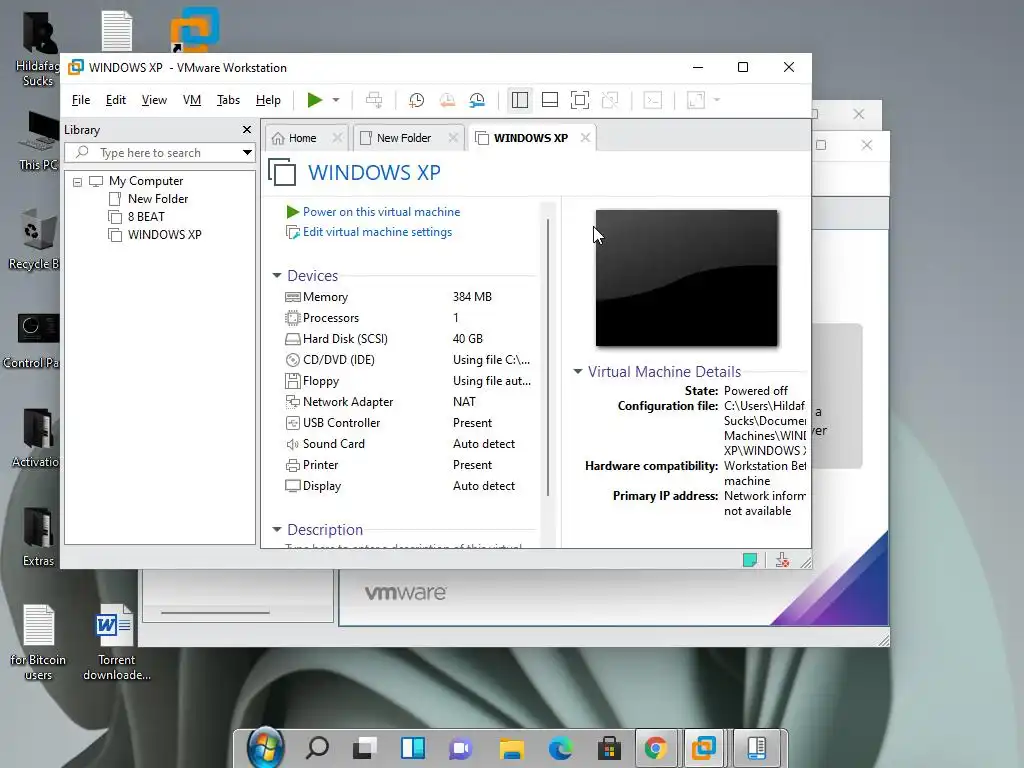Image resolution: width=1024 pixels, height=768 pixels.
Task: Click the Send Ctrl+Alt+Del toolbar icon
Action: click(374, 100)
